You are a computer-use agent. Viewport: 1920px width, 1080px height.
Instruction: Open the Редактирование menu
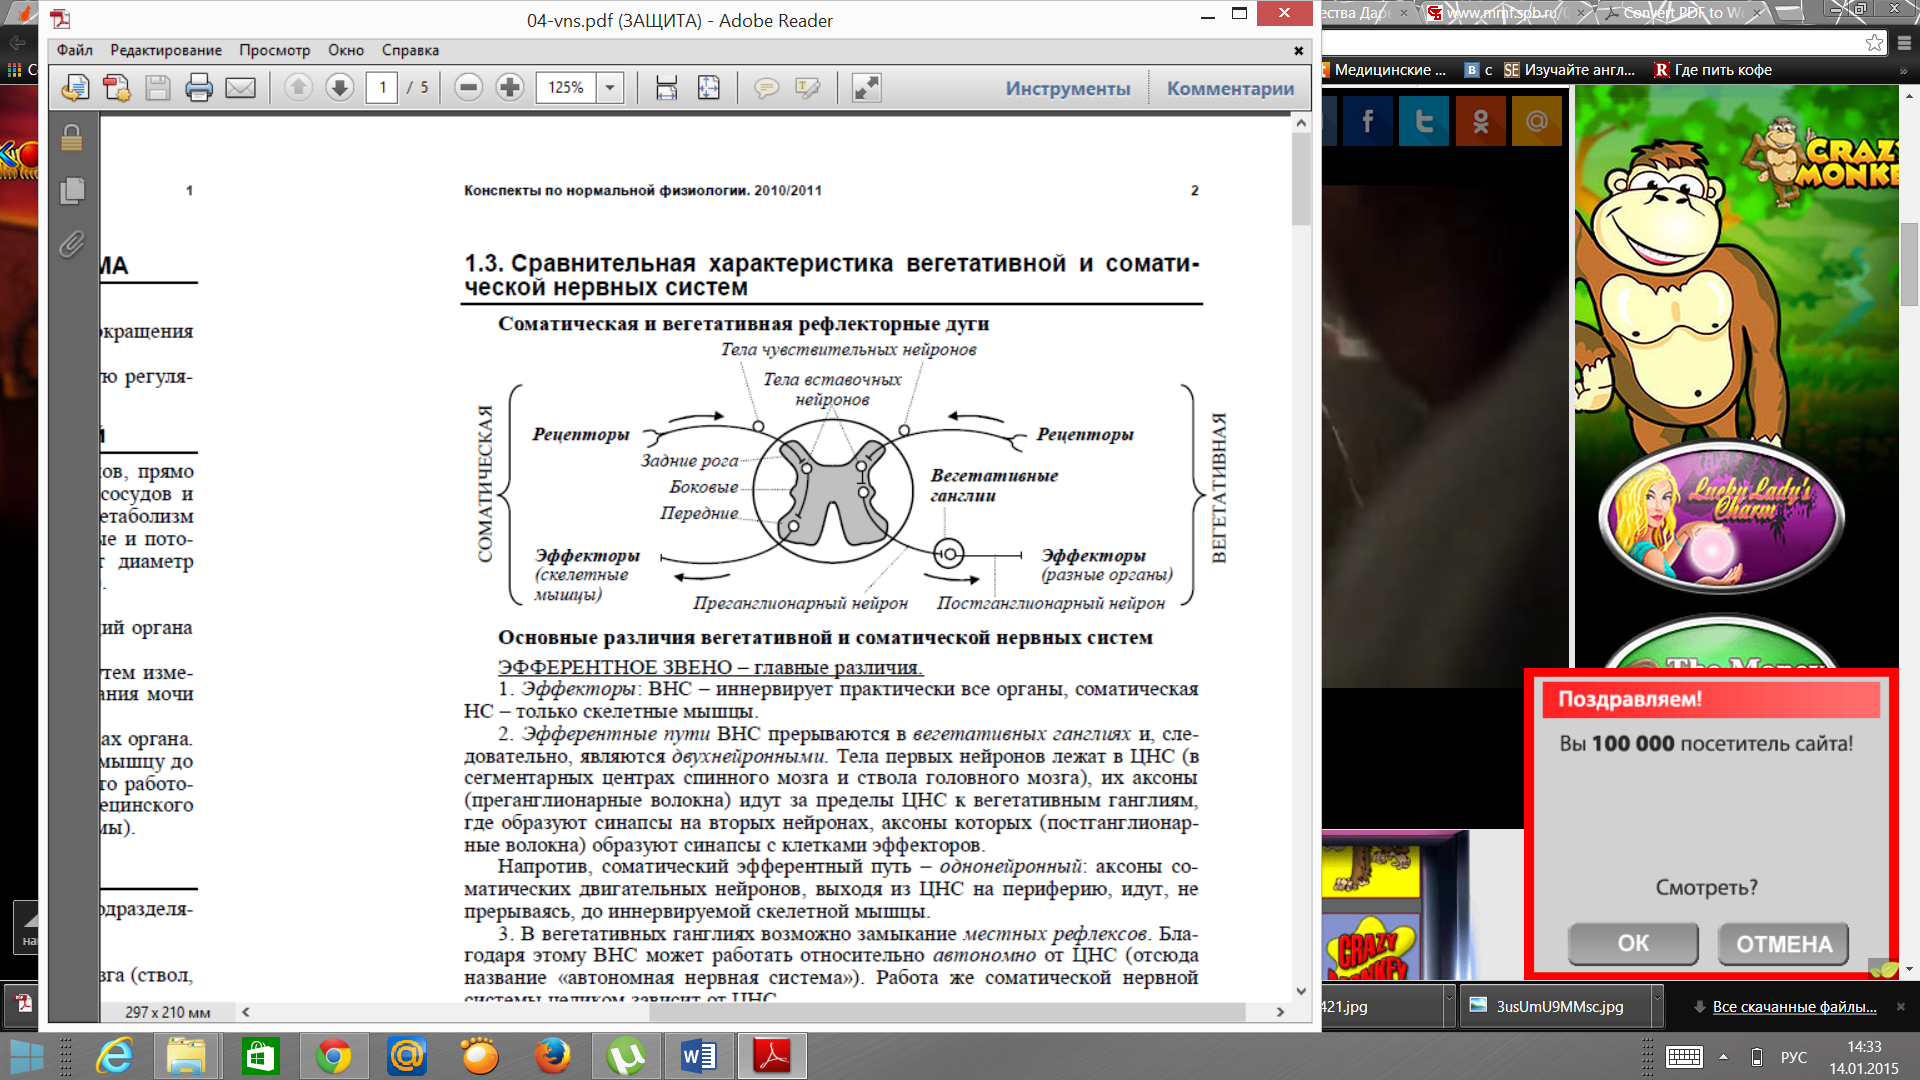(x=166, y=50)
